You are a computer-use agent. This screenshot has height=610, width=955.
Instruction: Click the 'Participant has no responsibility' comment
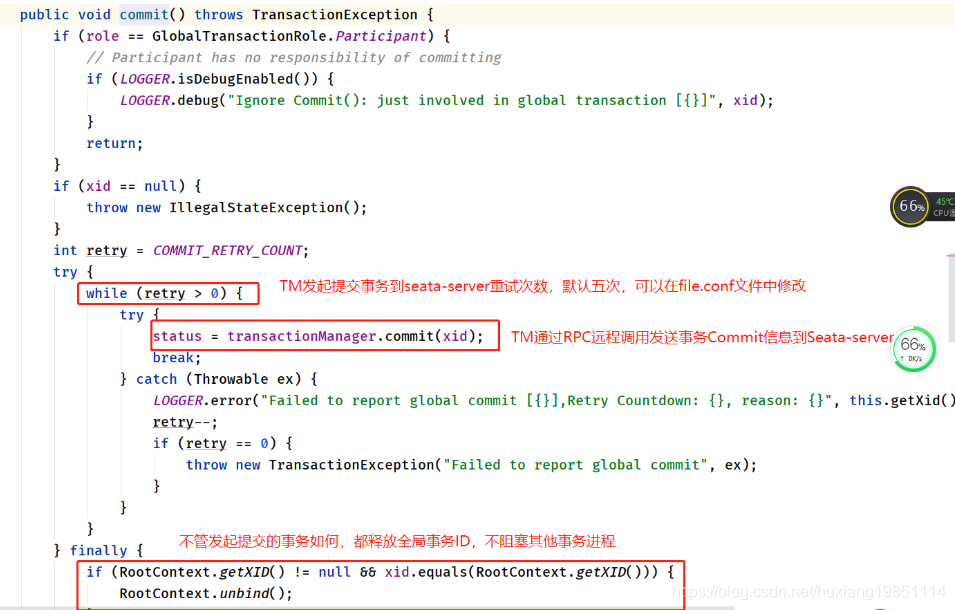point(294,57)
